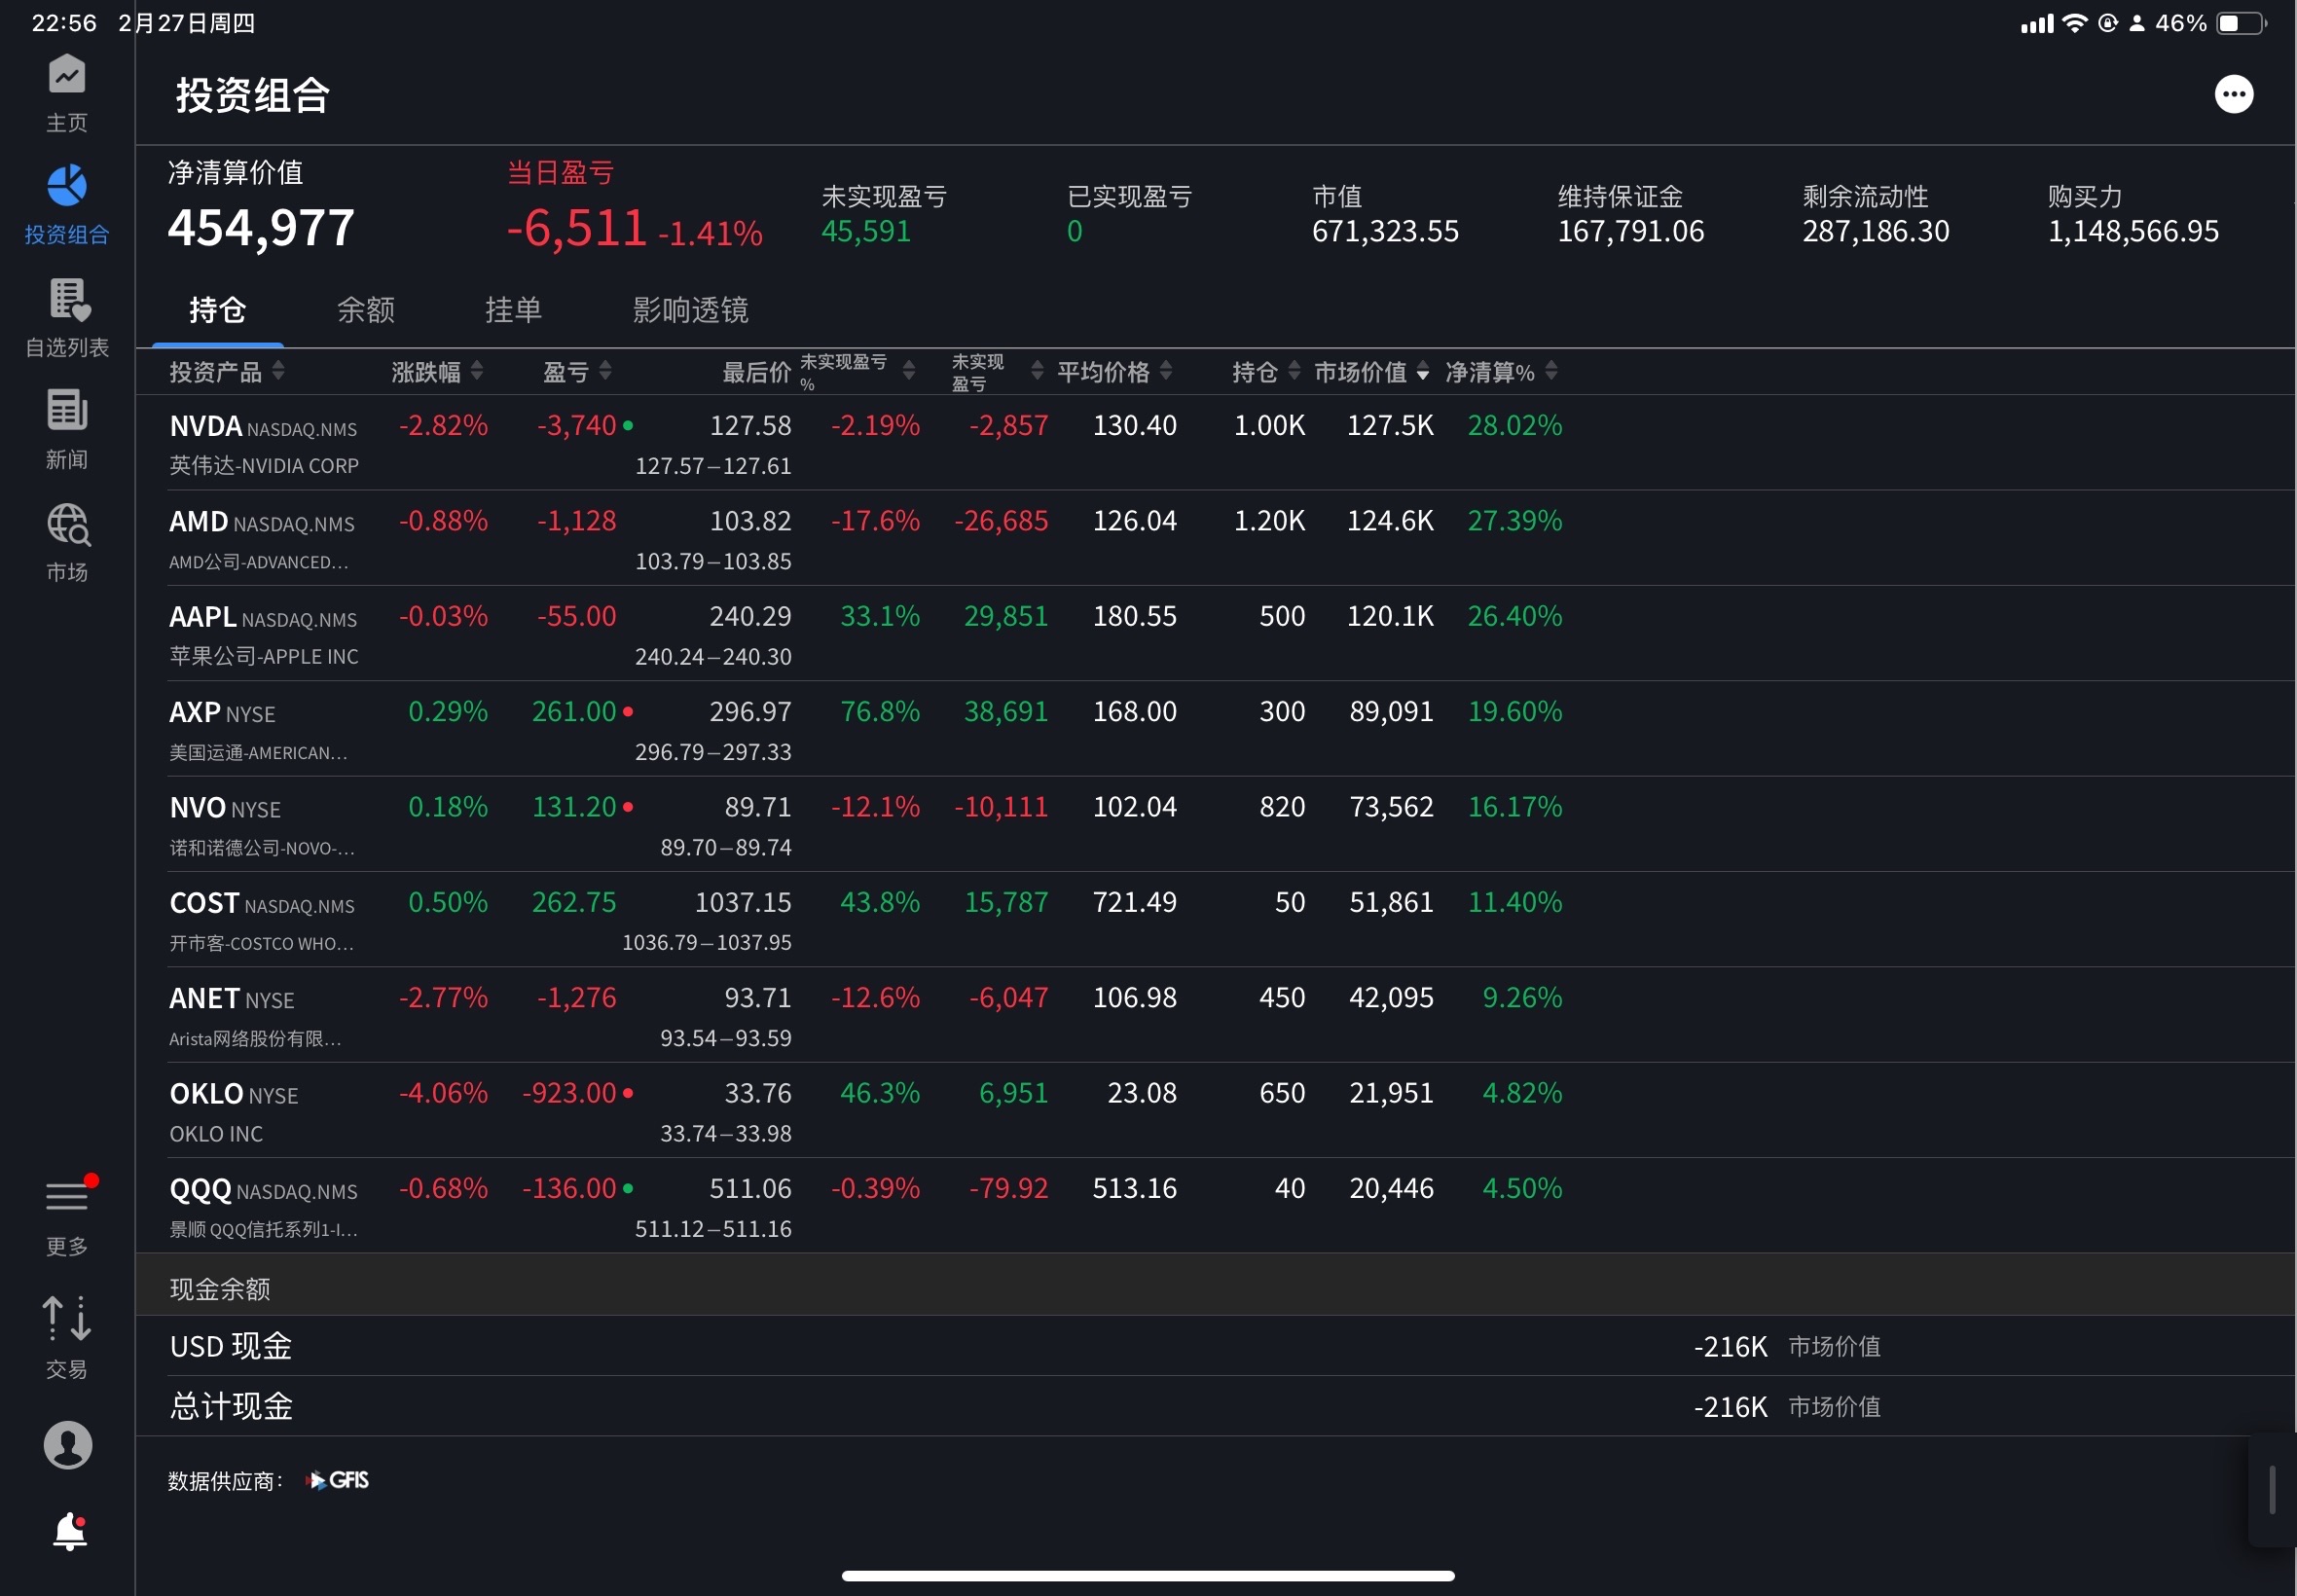Sort by 平均价格 column arrows
Viewport: 2297px width, 1596px height.
1166,371
